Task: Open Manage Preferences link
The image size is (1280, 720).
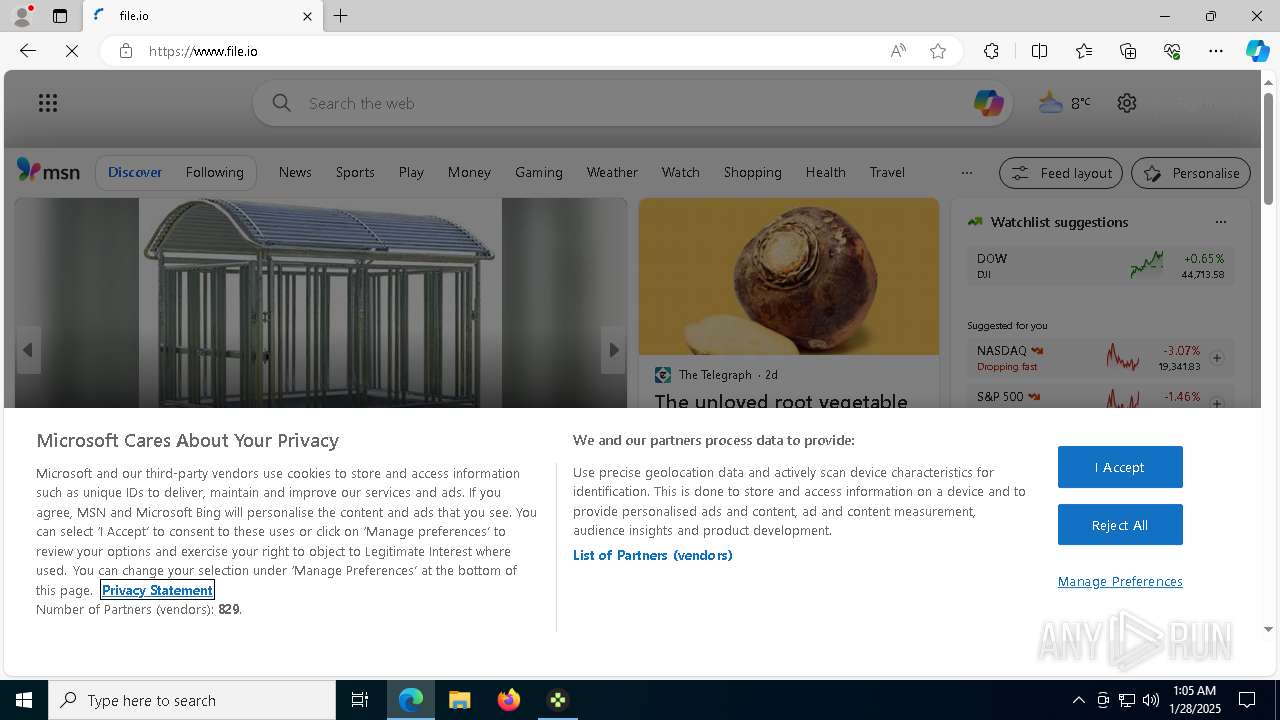Action: [x=1120, y=581]
